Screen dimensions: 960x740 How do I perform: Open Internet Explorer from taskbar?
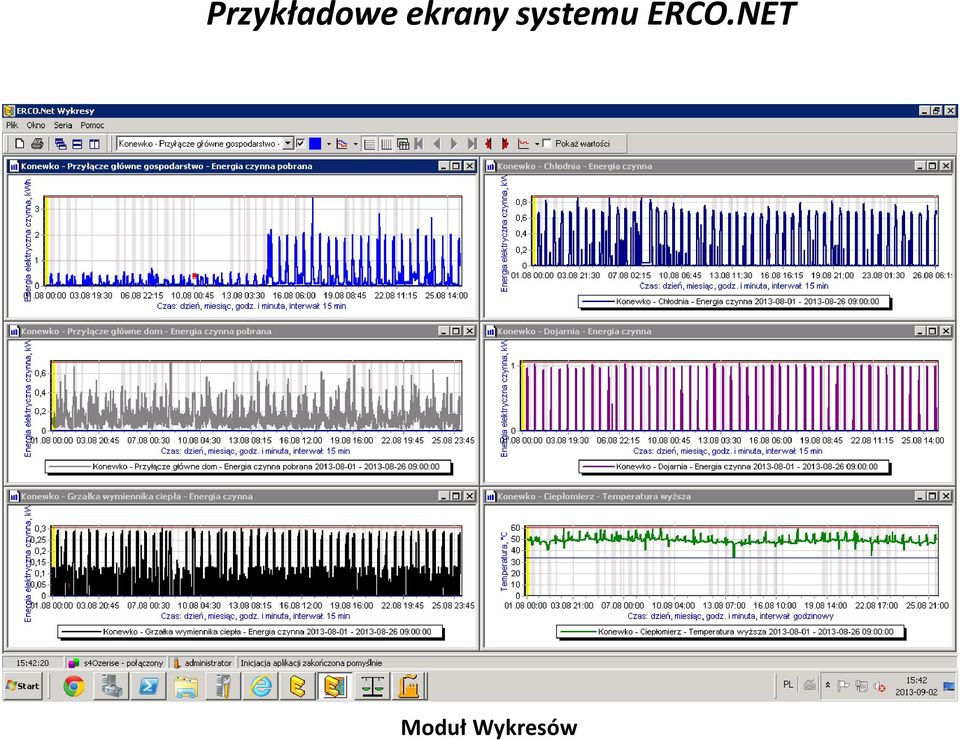click(x=261, y=686)
